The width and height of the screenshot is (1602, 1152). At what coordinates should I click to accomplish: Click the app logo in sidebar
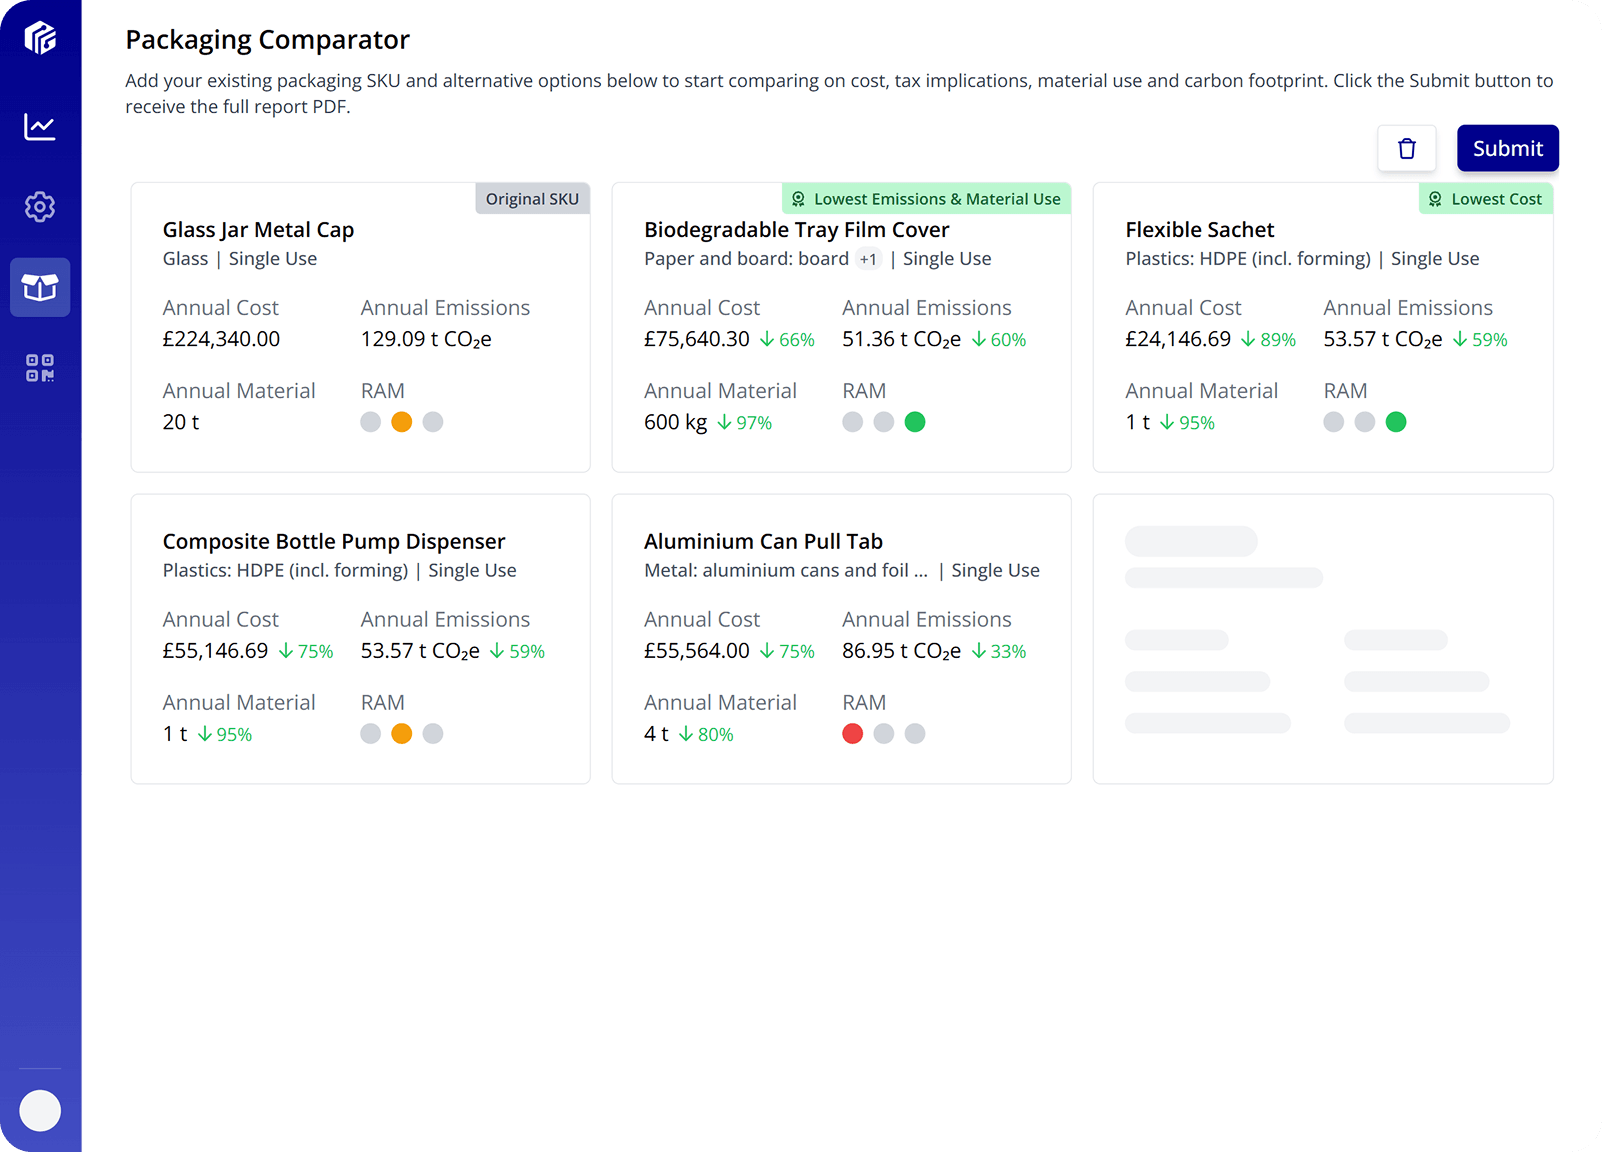coord(40,38)
